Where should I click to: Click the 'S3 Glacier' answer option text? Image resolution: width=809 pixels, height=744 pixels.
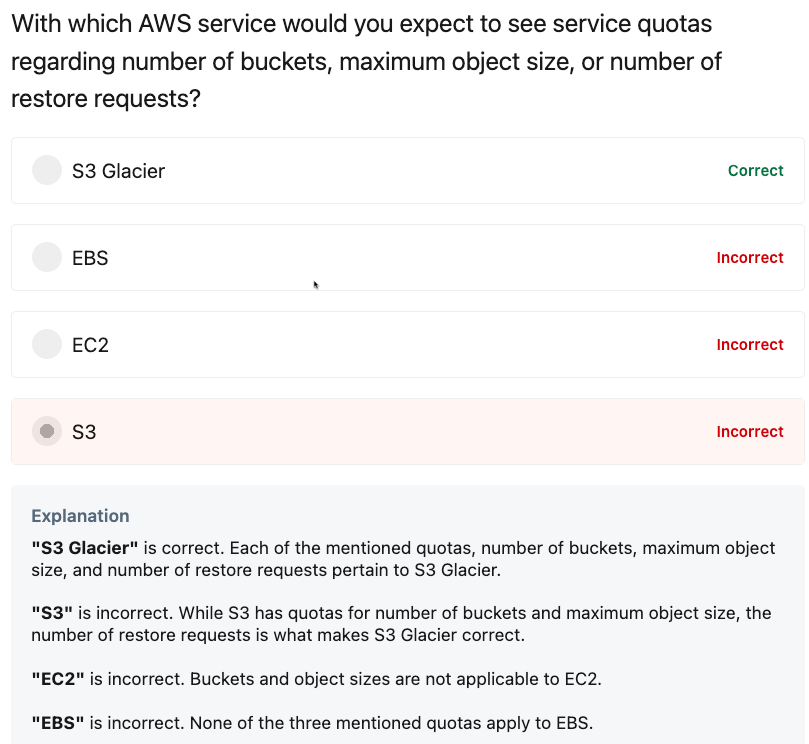tap(118, 171)
